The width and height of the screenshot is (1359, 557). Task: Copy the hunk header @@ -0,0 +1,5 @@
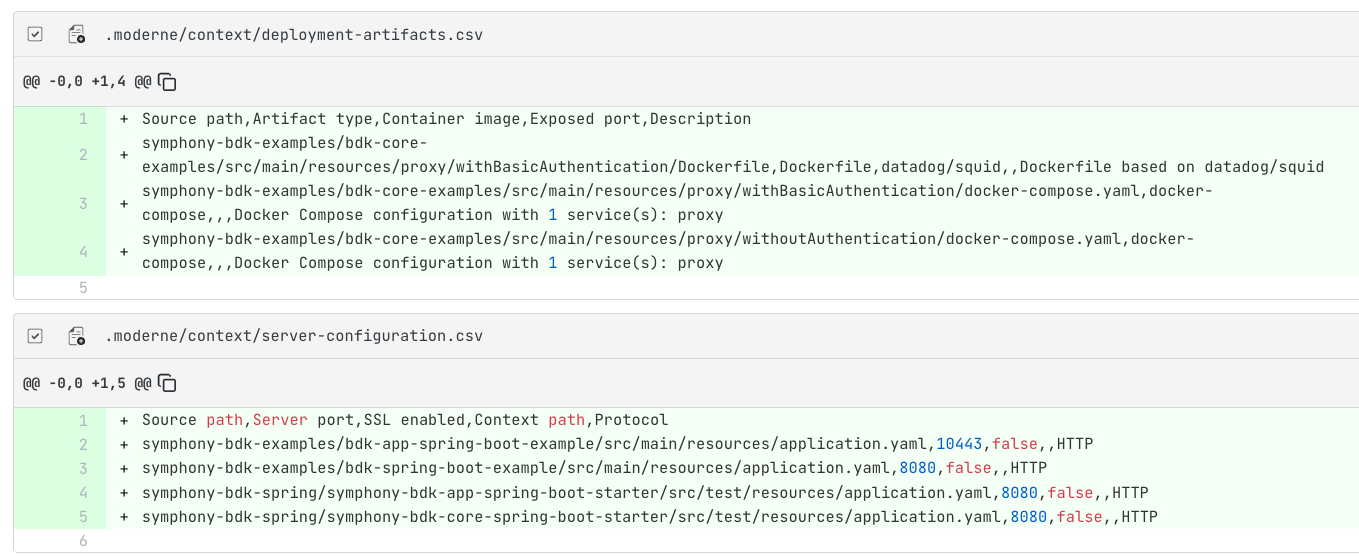coord(168,384)
